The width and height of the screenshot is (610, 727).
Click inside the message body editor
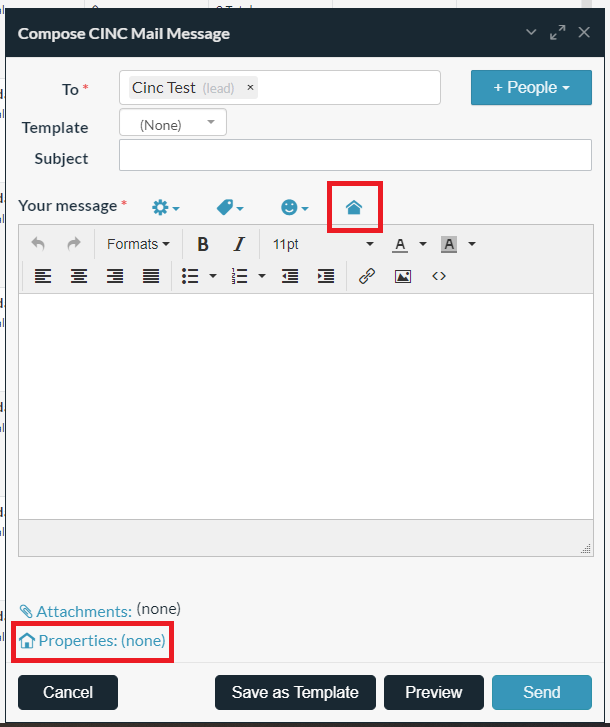(x=306, y=406)
